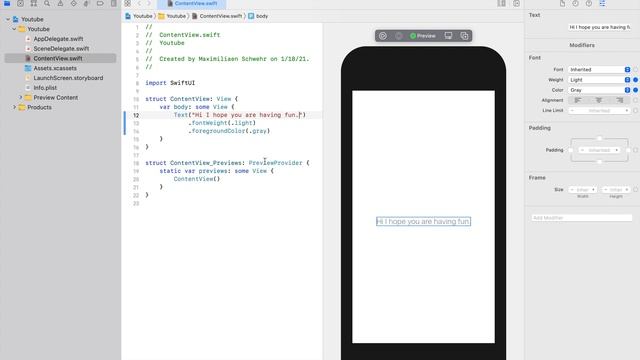Screen dimensions: 640x360
Task: Click the Text content field in inspector
Action: coord(600,27)
